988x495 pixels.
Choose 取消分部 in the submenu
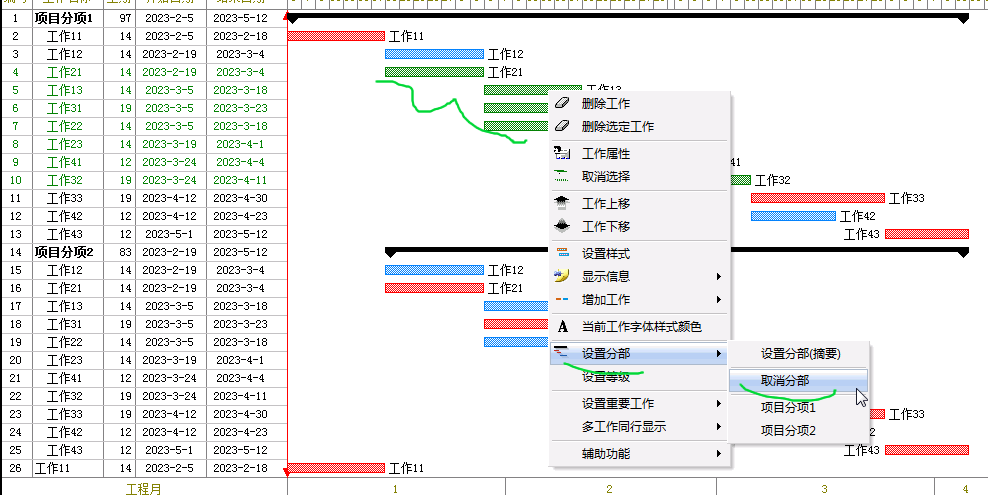pos(785,381)
